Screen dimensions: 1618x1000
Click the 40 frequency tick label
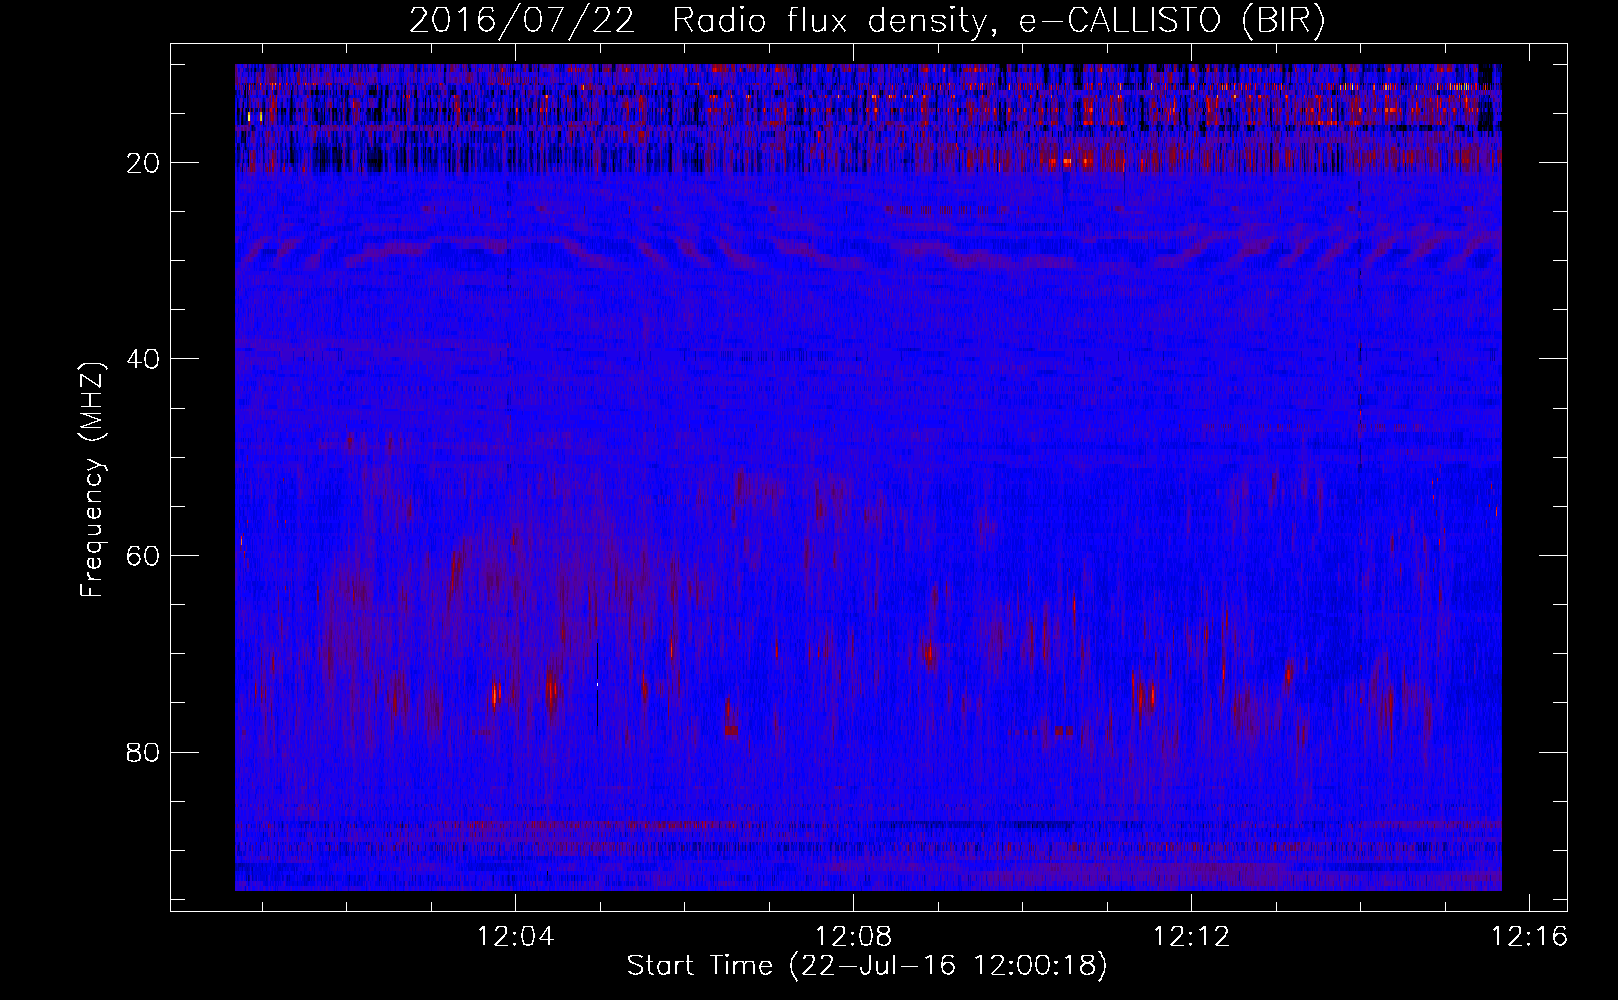click(x=144, y=359)
